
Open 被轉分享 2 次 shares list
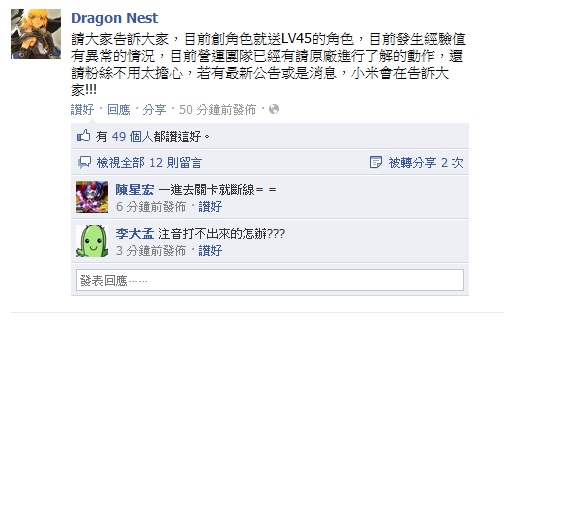pyautogui.click(x=426, y=163)
